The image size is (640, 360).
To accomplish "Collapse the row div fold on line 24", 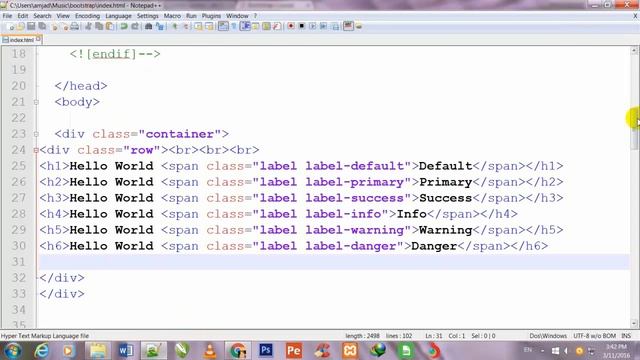I will tap(36, 150).
